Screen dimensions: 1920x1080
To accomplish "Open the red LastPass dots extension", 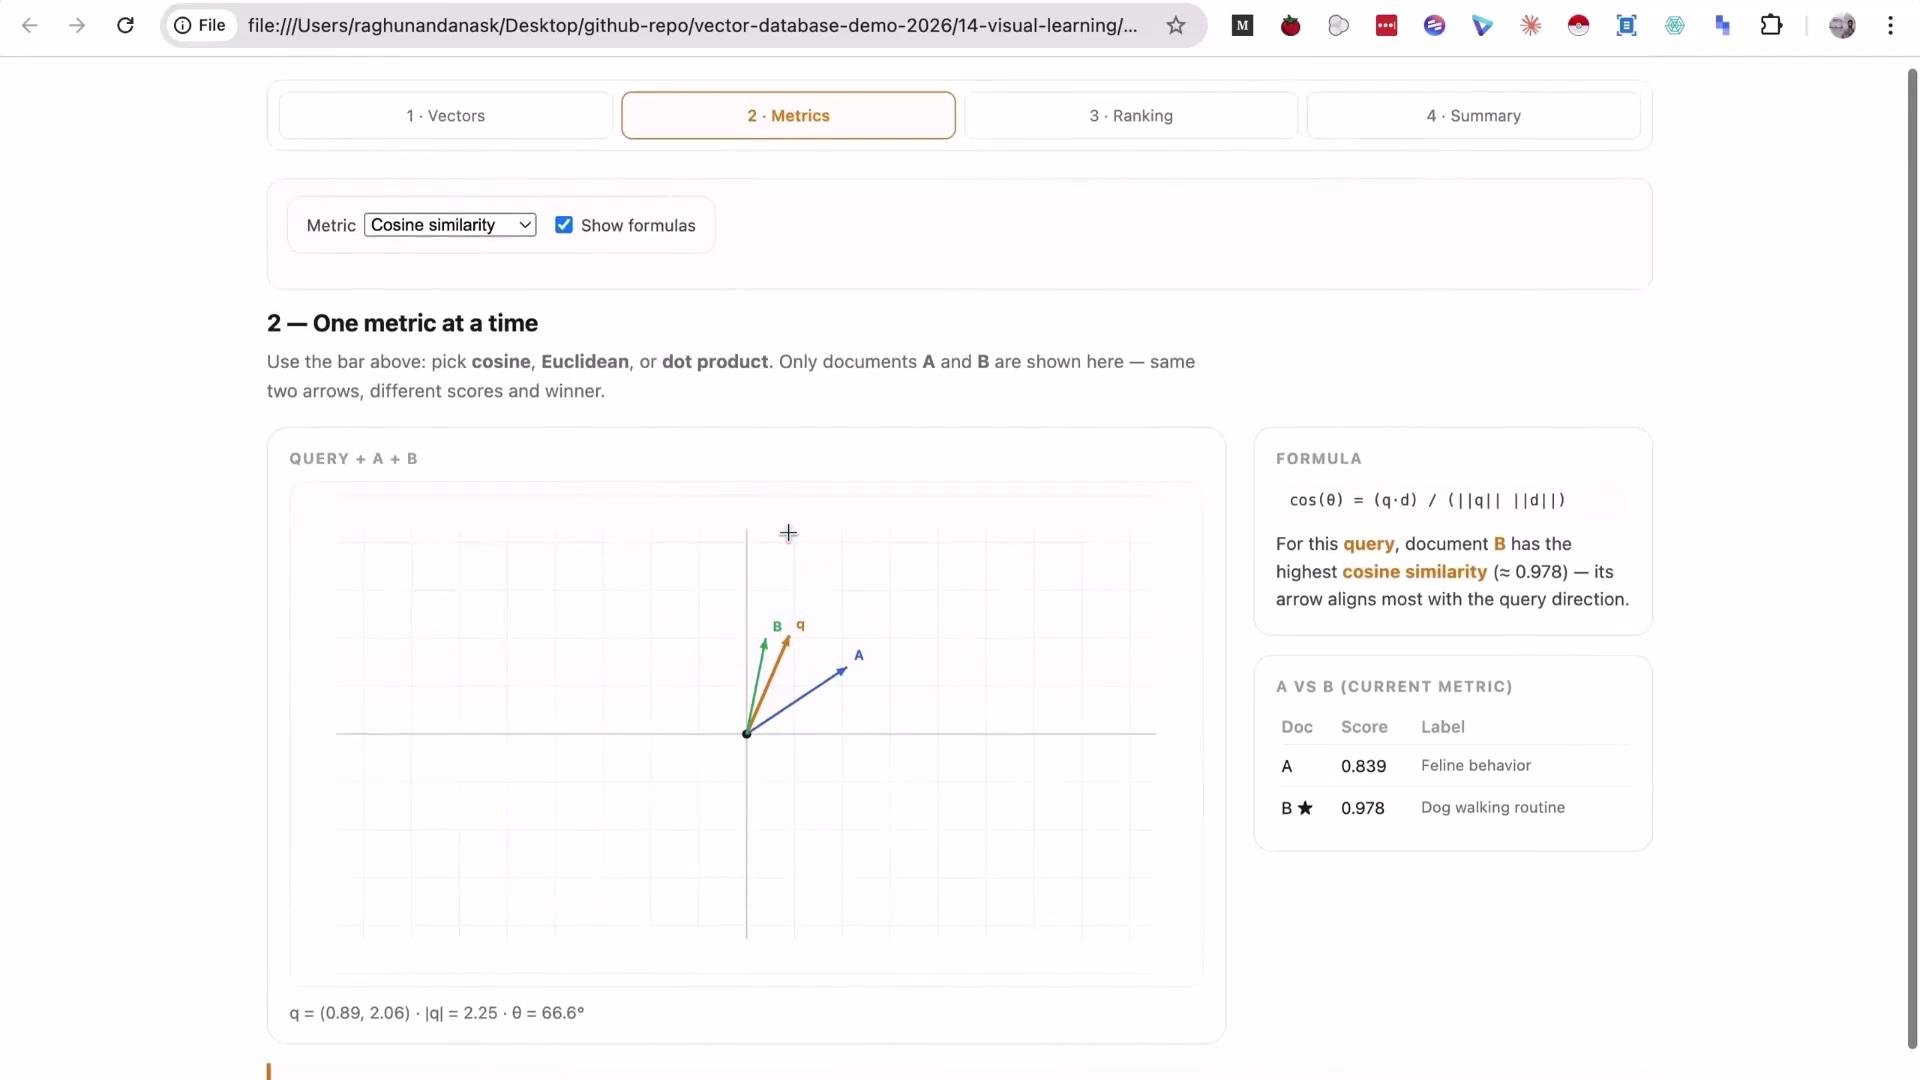I will [1386, 26].
